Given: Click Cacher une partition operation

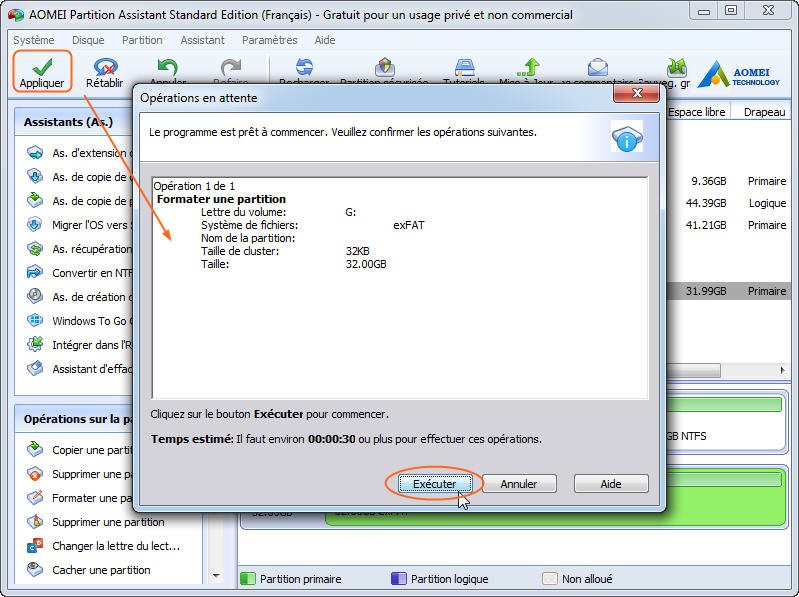Looking at the screenshot, I should coord(89,570).
